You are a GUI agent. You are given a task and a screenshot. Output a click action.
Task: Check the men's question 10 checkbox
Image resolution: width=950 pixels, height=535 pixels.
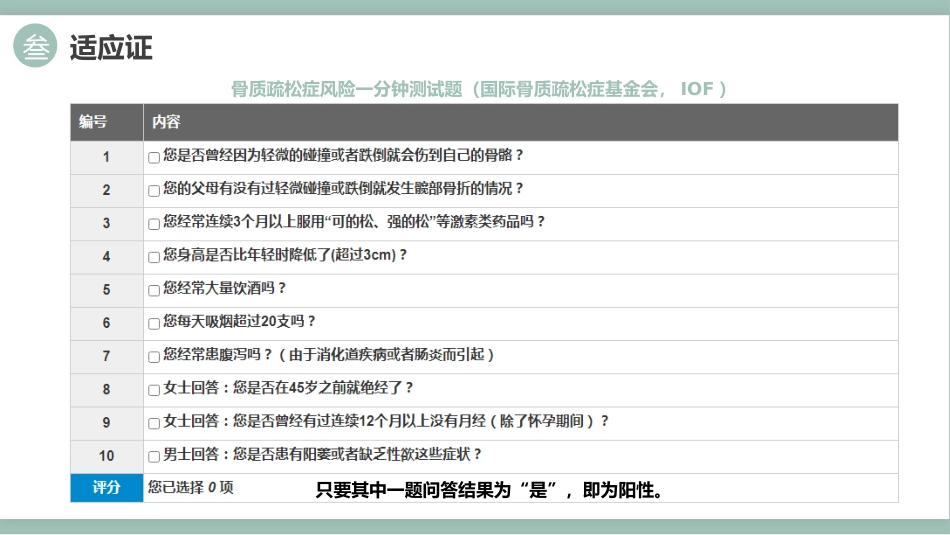154,457
